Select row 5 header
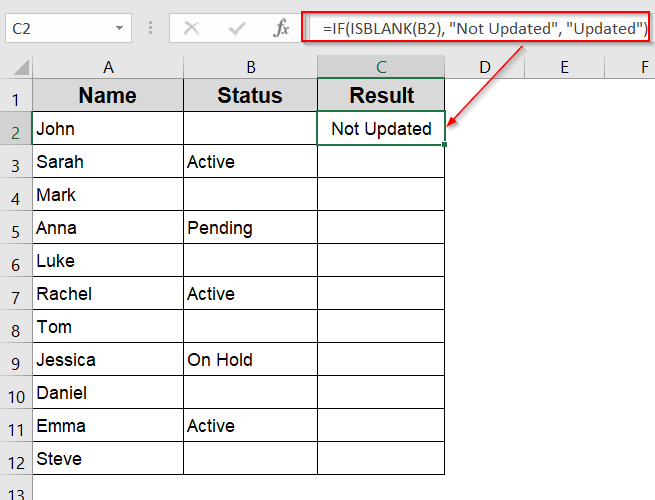Image resolution: width=655 pixels, height=500 pixels. click(16, 227)
